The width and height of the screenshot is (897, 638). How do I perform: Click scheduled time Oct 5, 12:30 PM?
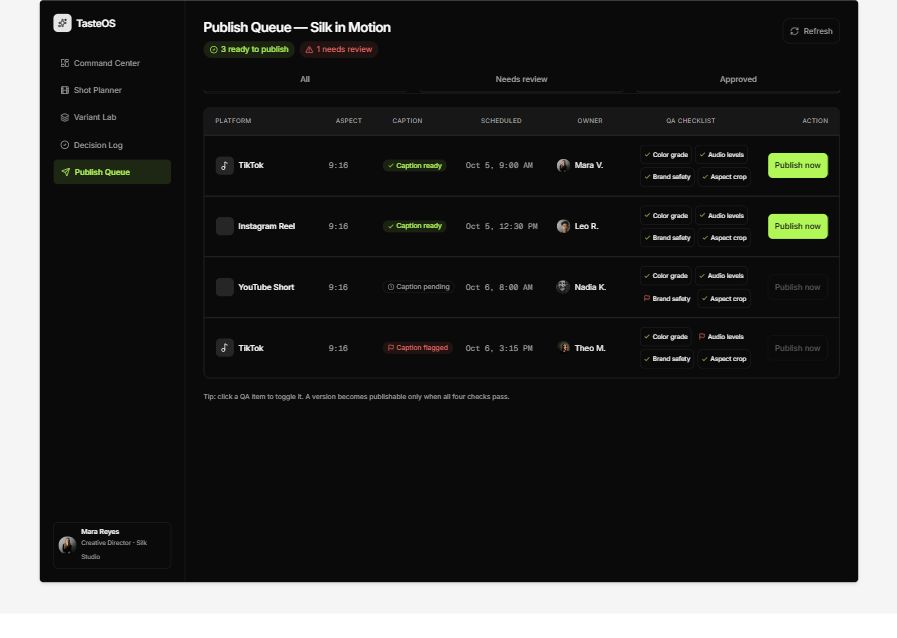click(x=501, y=226)
